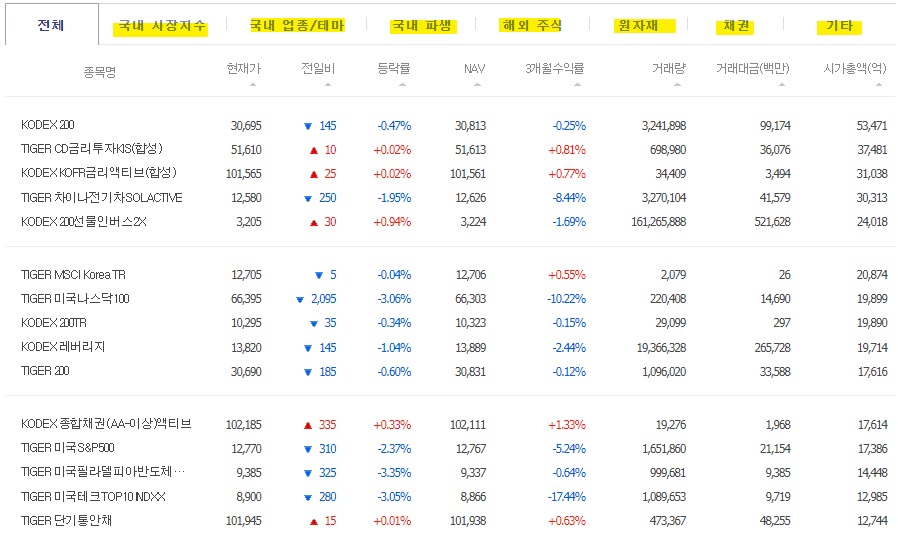Sort by 전일비 column arrow
This screenshot has width=898, height=542.
[328, 84]
